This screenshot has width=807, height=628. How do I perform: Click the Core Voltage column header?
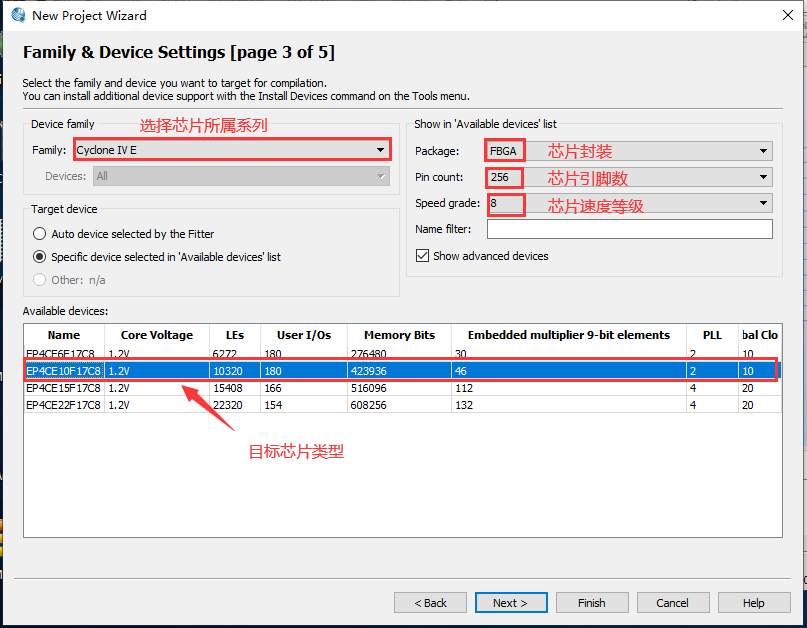156,335
